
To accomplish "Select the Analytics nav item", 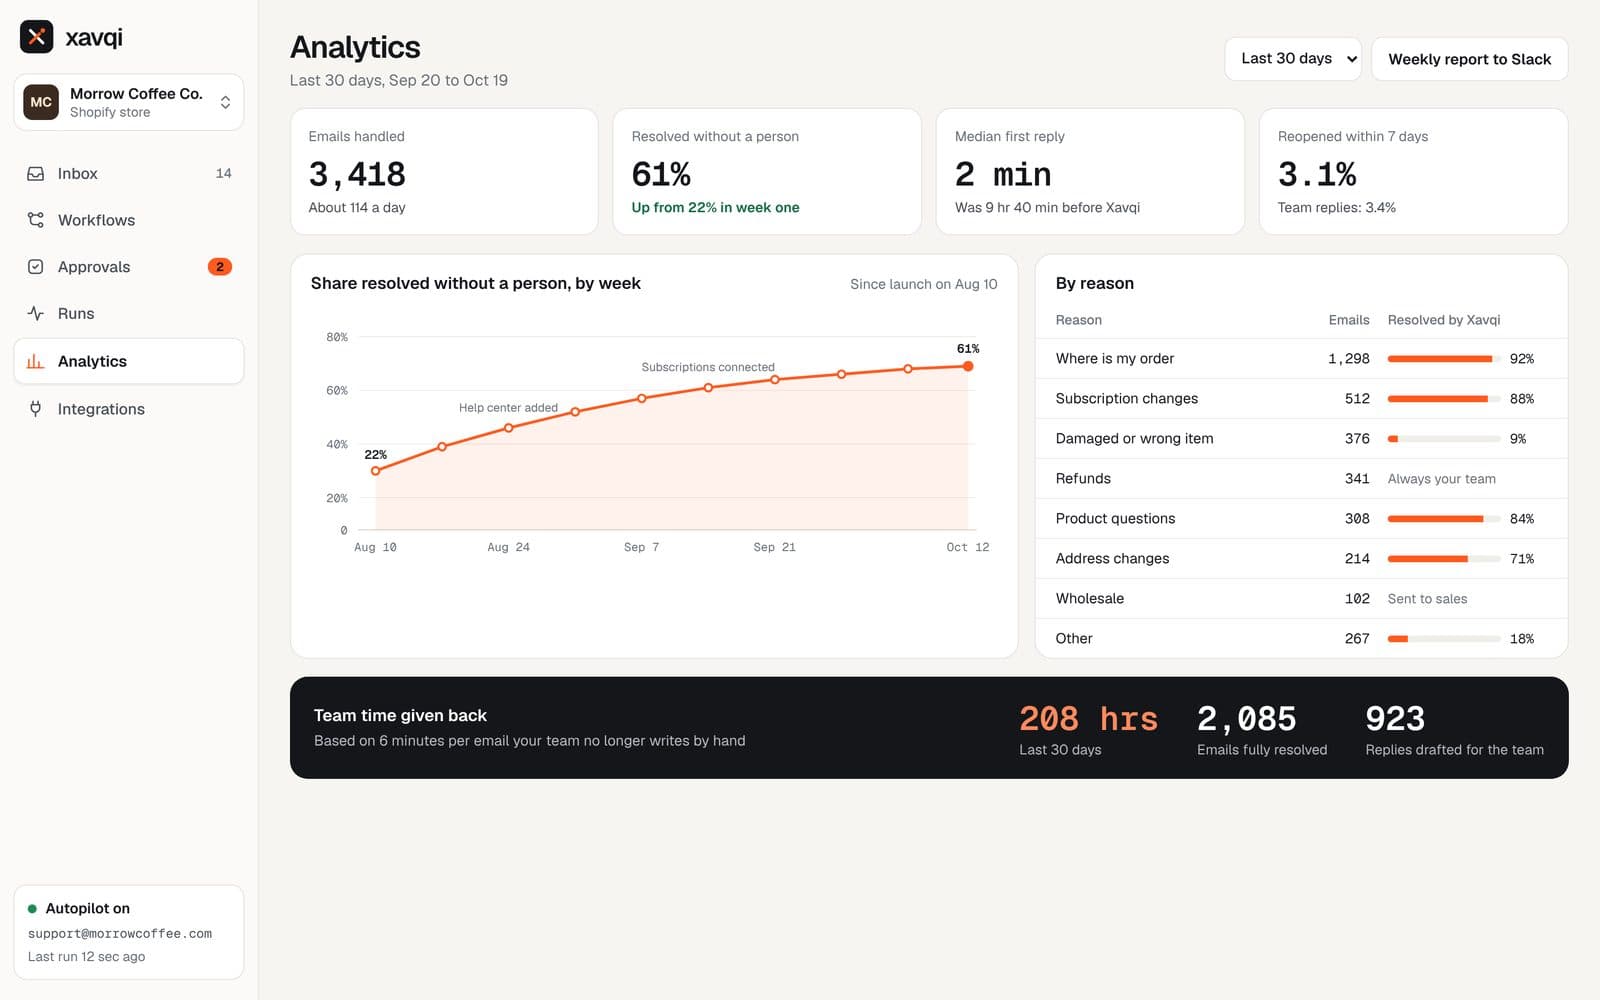I will [x=129, y=361].
